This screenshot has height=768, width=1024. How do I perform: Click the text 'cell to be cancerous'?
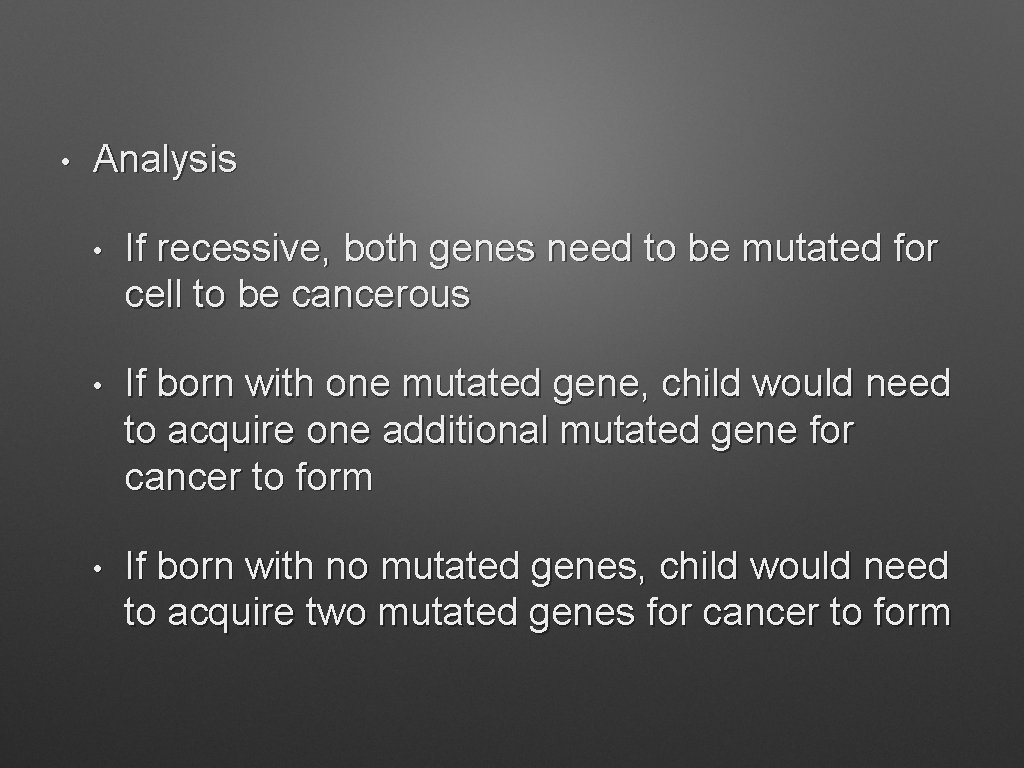point(297,295)
